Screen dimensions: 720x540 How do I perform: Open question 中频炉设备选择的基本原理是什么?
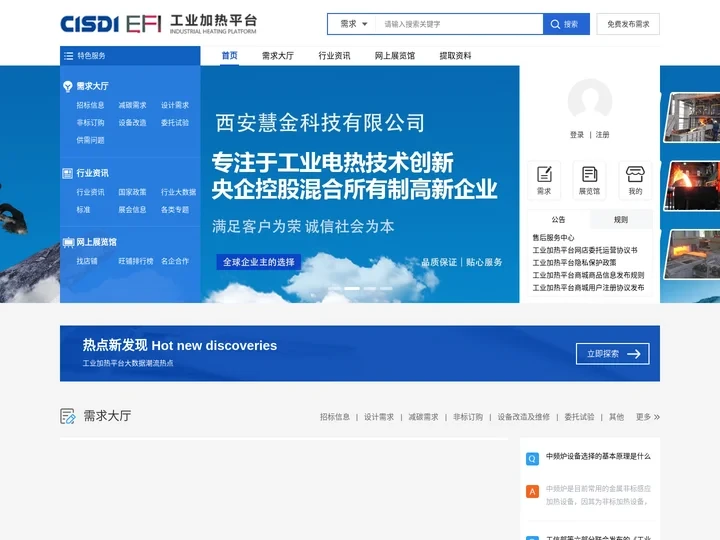tap(598, 456)
